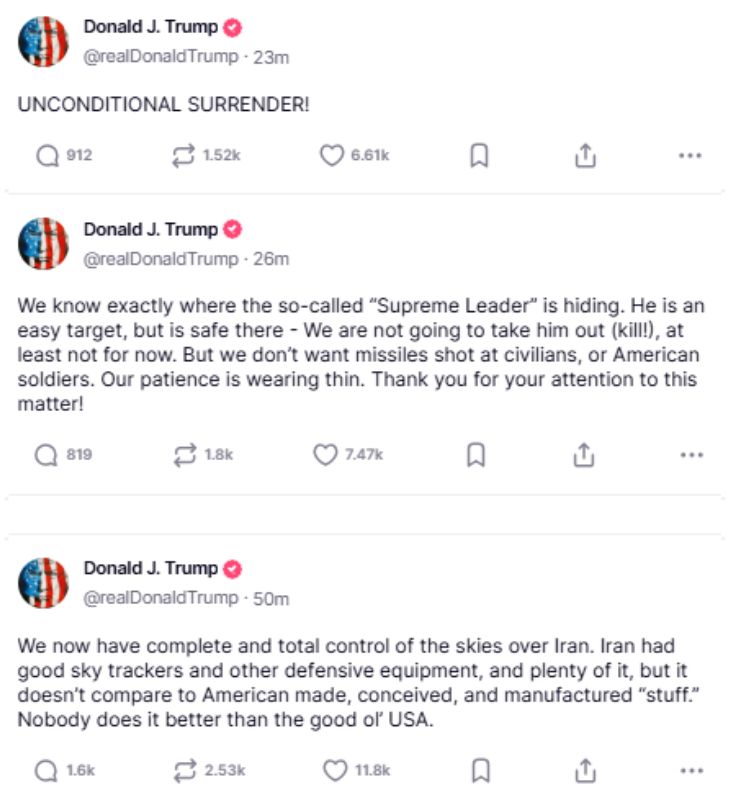
Task: Bookmark the UNCONDITIONAL SURRENDER post
Action: tap(479, 156)
